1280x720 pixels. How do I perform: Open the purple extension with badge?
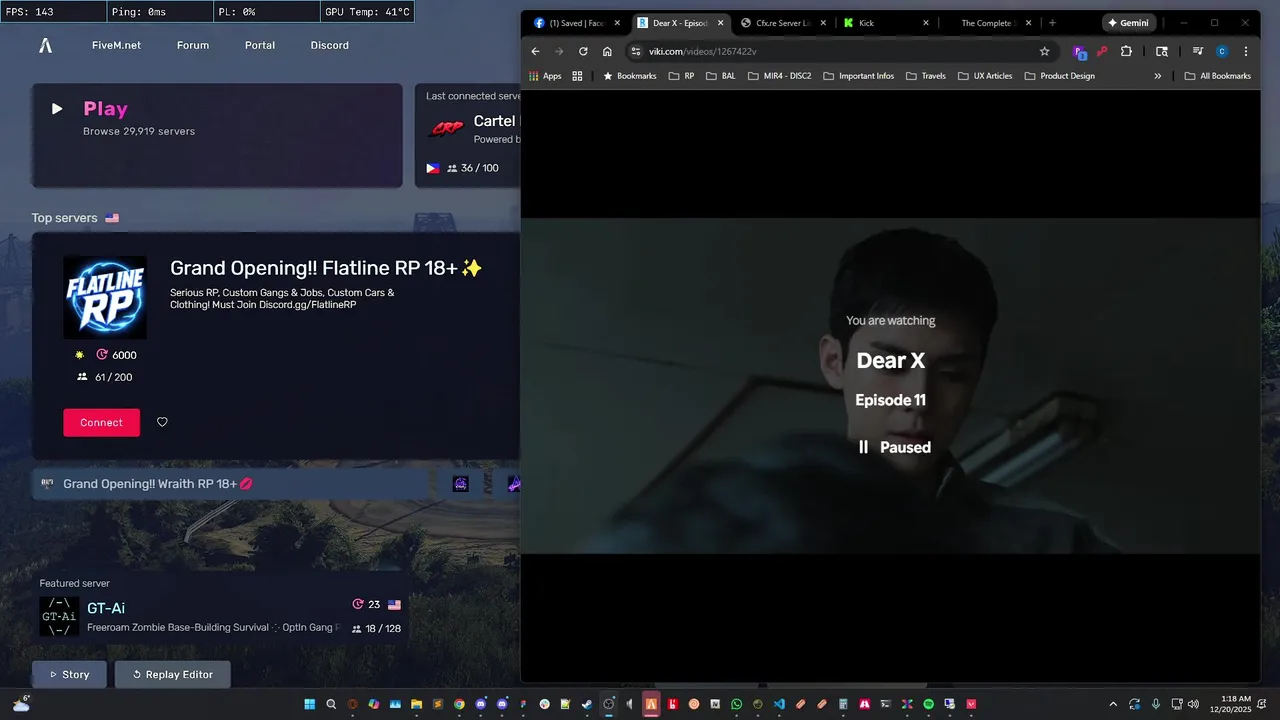pos(1079,51)
